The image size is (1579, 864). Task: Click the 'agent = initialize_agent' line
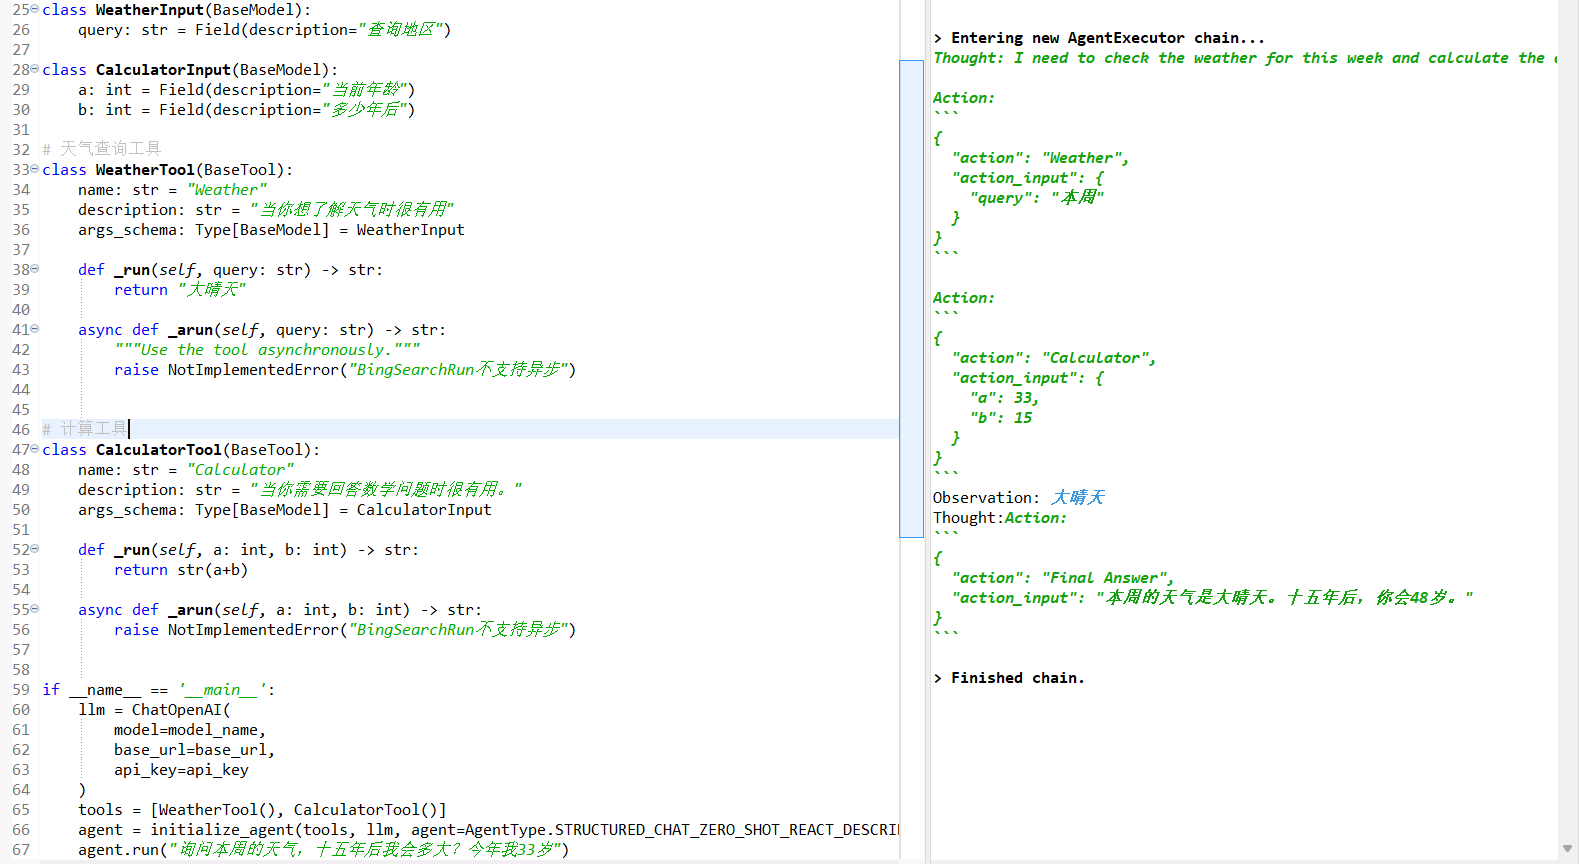click(x=488, y=830)
